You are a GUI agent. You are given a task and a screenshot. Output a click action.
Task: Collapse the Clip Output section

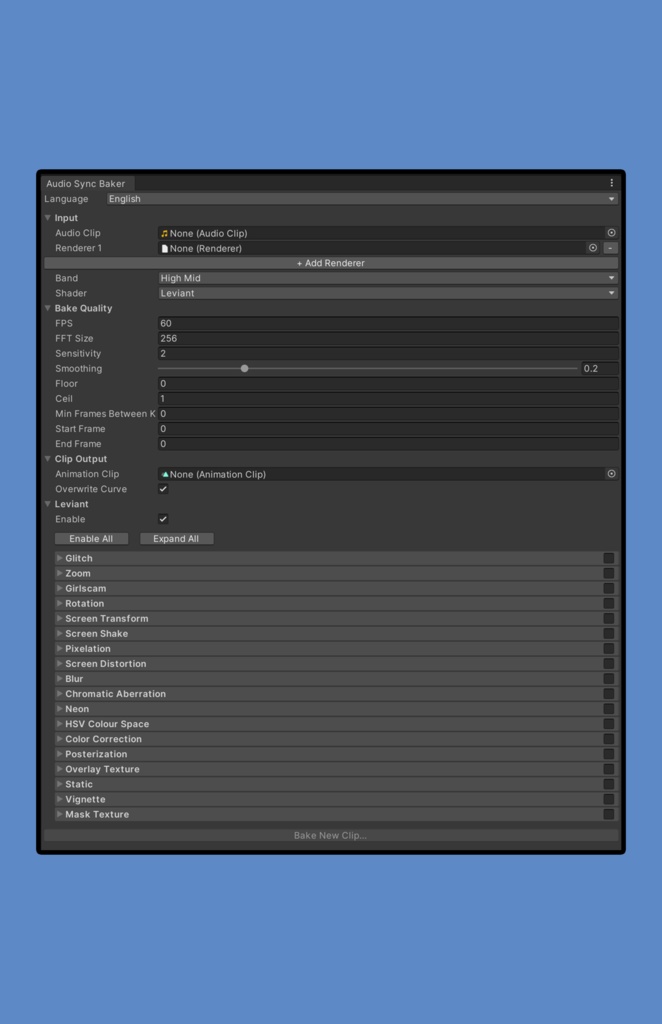[48, 459]
